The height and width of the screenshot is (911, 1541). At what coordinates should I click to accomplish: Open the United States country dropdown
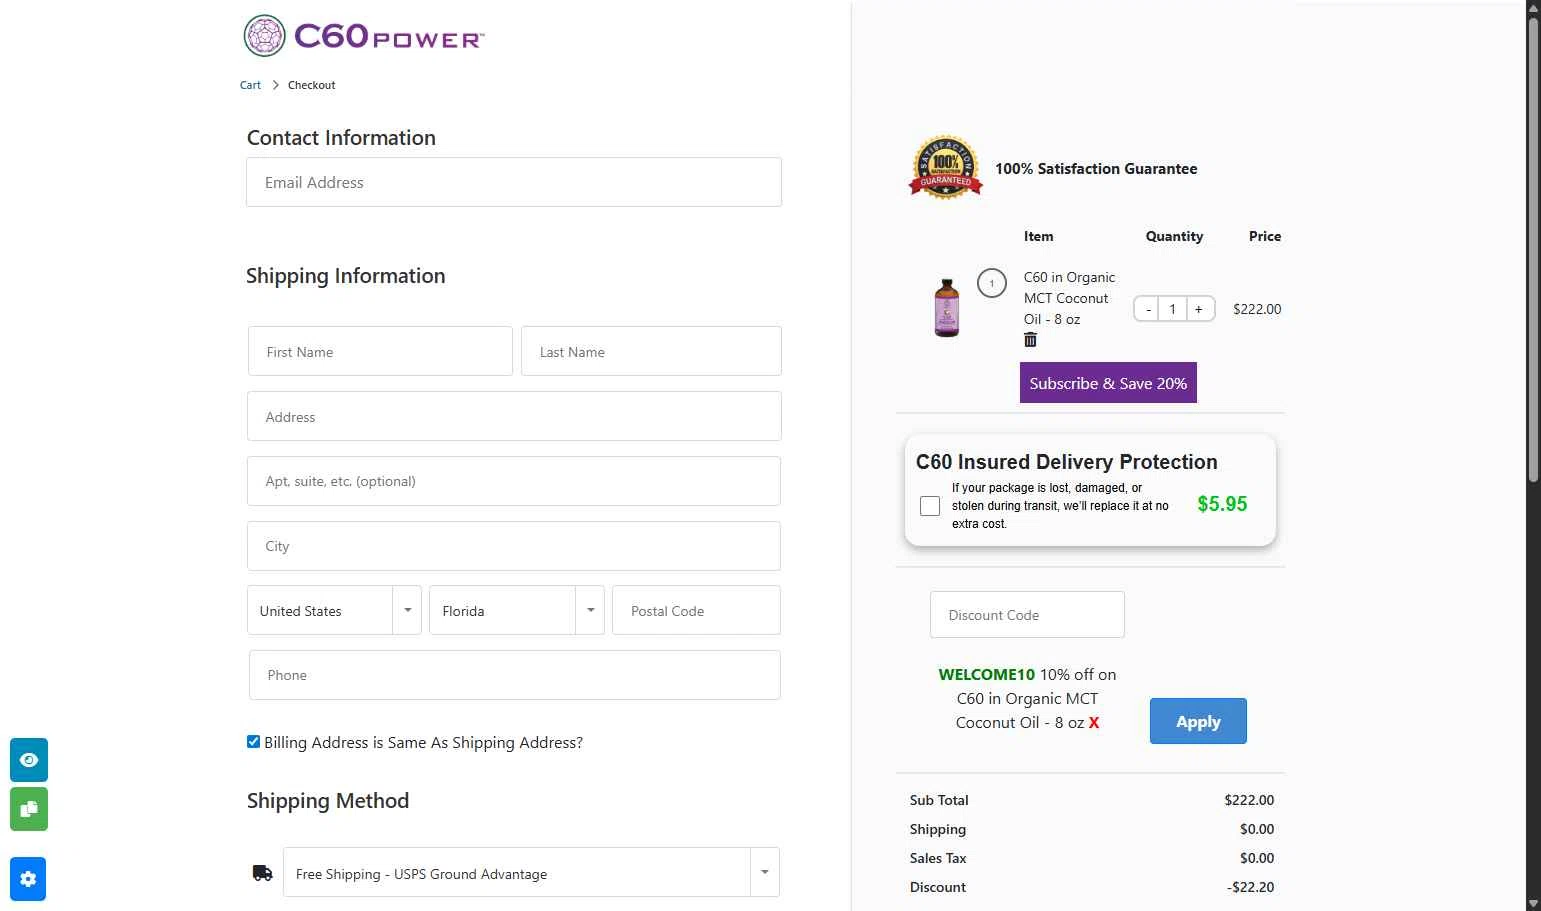pyautogui.click(x=334, y=610)
